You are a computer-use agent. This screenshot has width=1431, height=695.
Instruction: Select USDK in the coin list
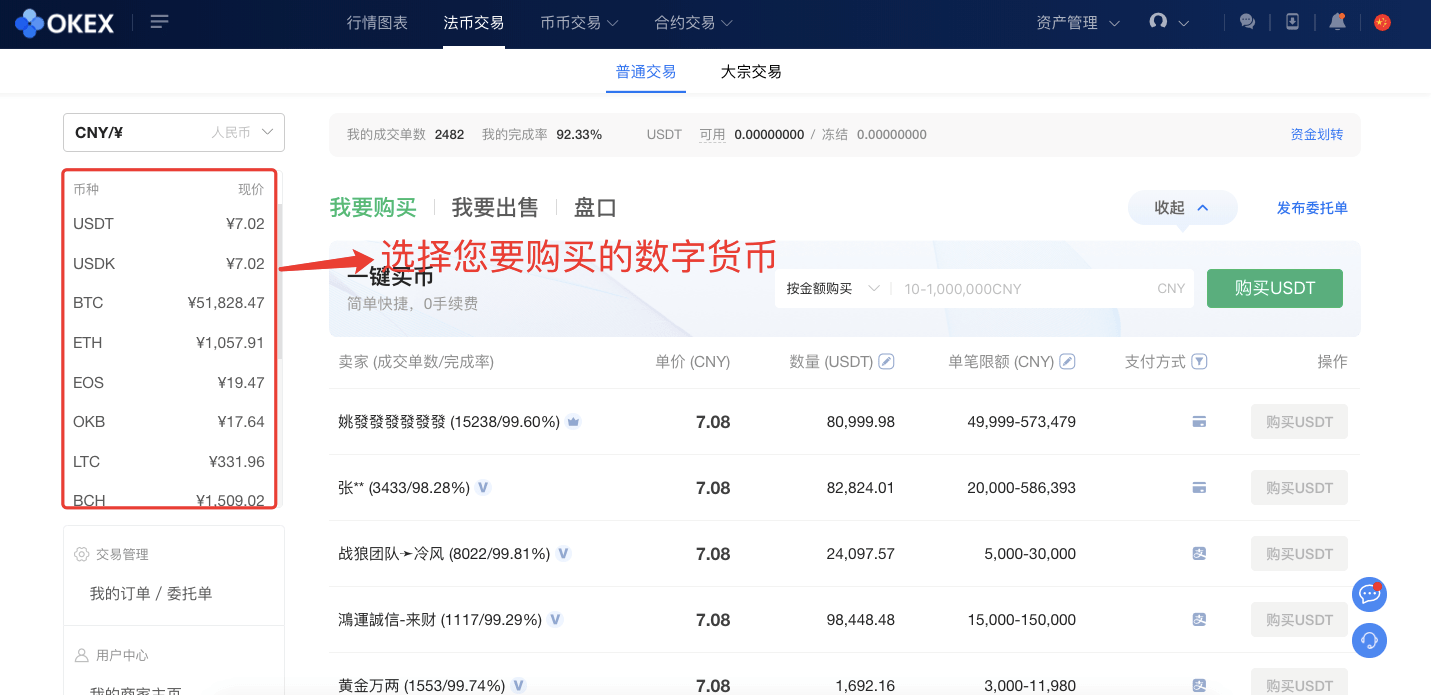pyautogui.click(x=169, y=264)
